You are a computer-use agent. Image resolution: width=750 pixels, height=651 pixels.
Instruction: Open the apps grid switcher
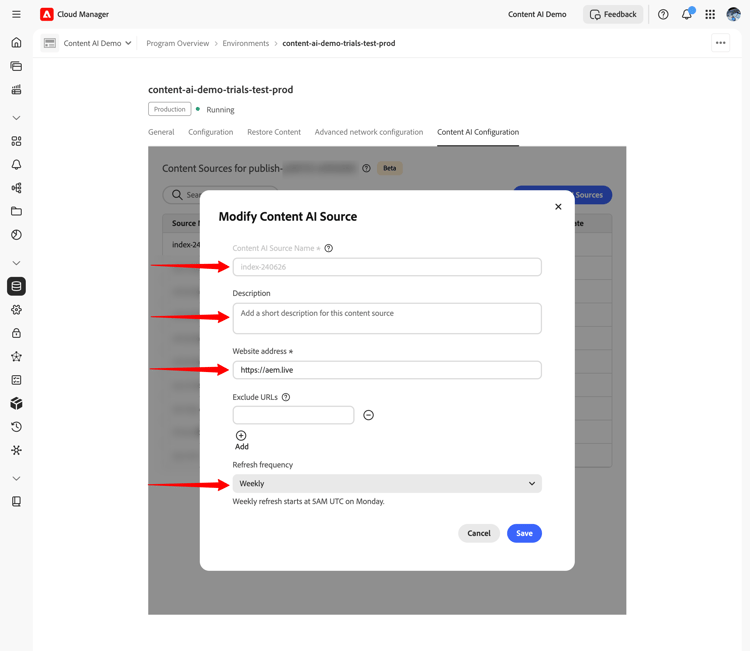[x=710, y=14]
